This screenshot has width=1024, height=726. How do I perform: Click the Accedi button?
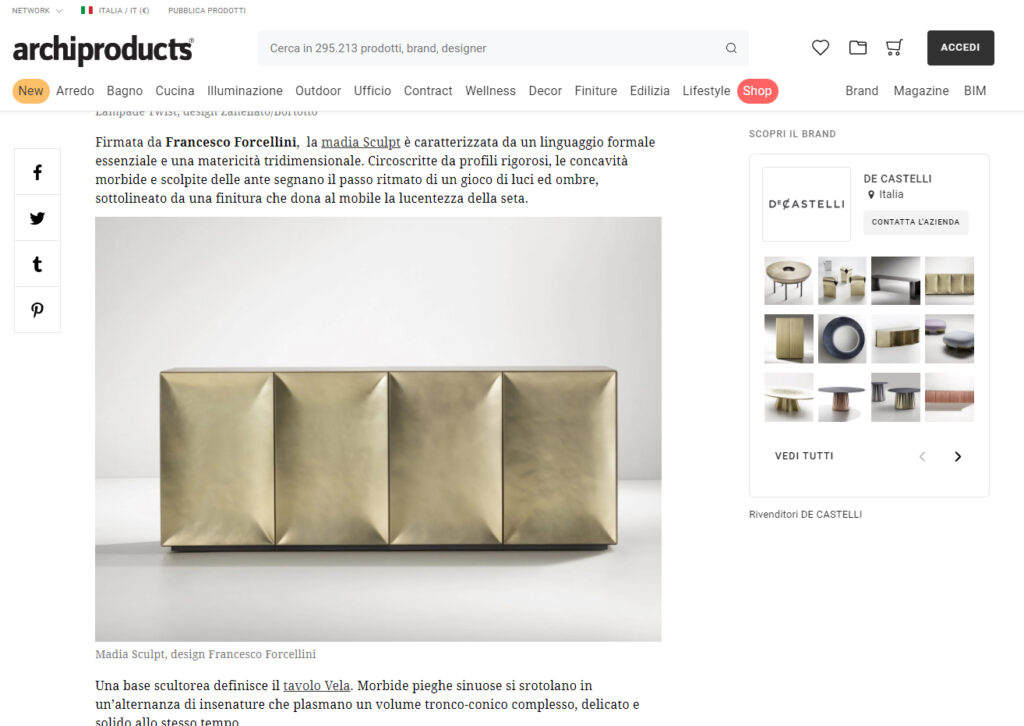pos(960,48)
